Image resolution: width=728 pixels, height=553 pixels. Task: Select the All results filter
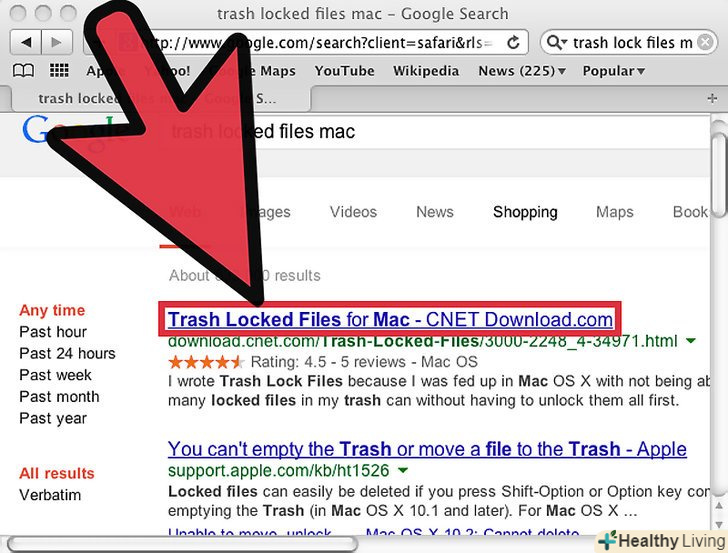57,473
